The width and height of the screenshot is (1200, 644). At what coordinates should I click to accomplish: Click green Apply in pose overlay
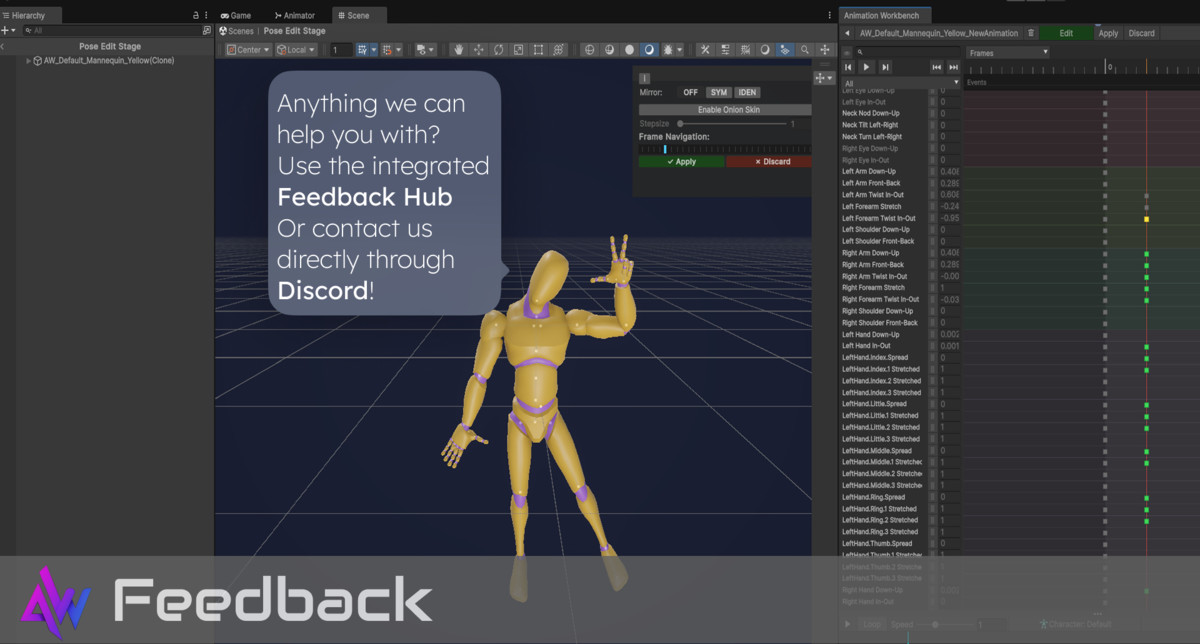tap(681, 162)
